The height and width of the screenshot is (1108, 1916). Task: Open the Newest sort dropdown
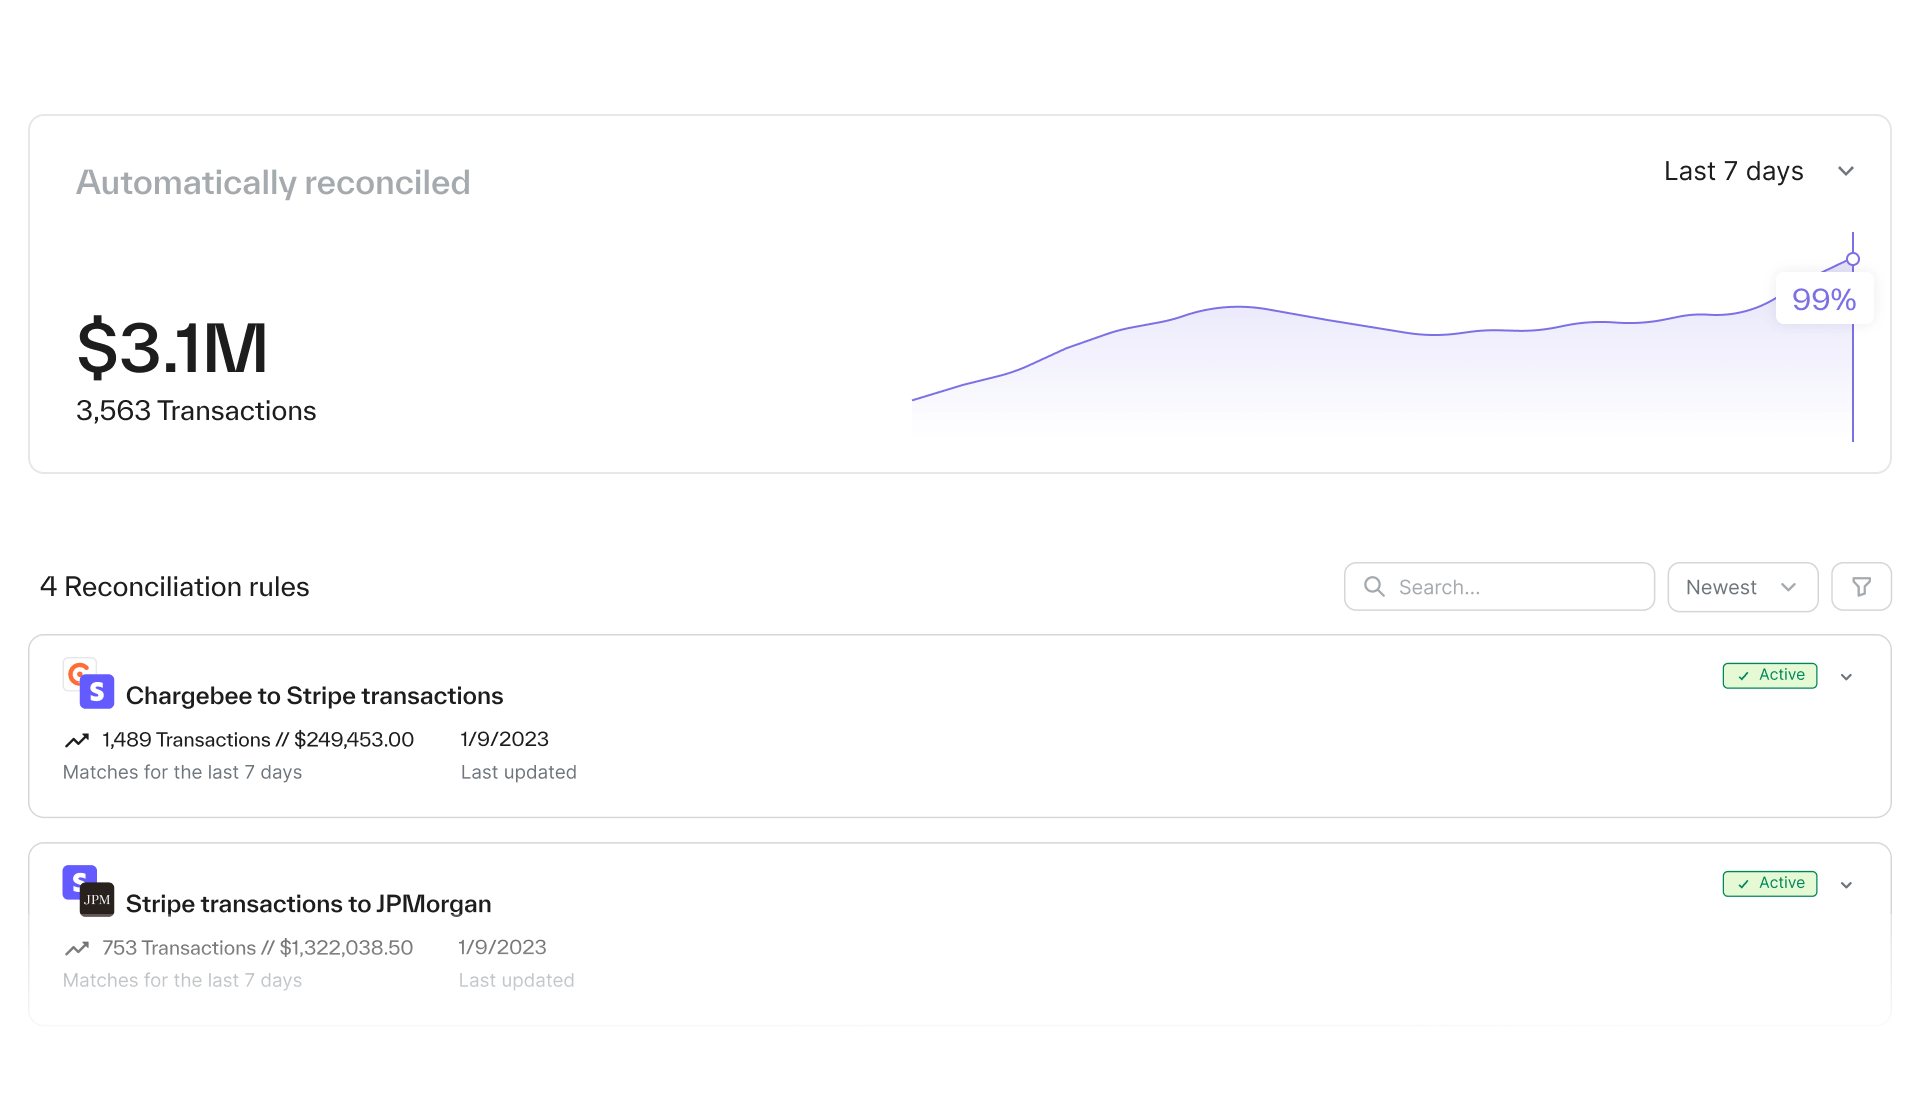(x=1741, y=587)
